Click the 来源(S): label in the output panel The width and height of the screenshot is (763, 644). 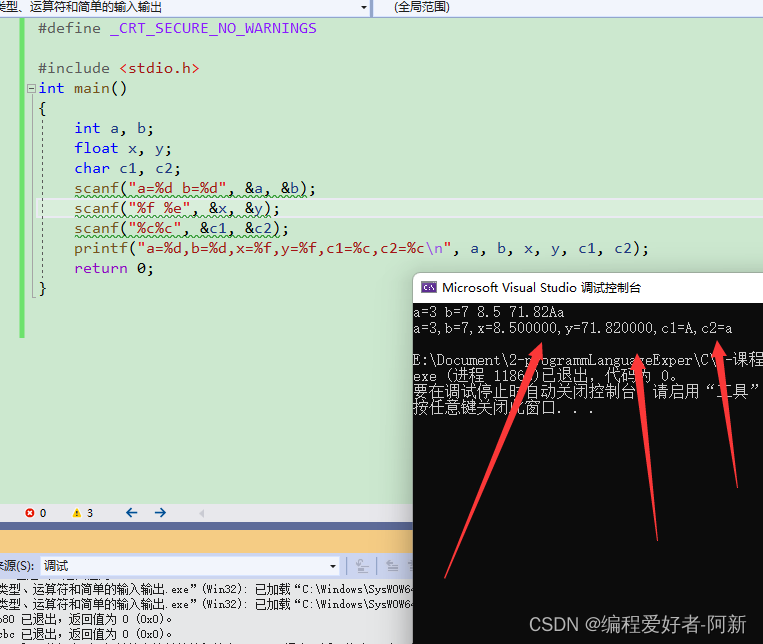pyautogui.click(x=17, y=566)
